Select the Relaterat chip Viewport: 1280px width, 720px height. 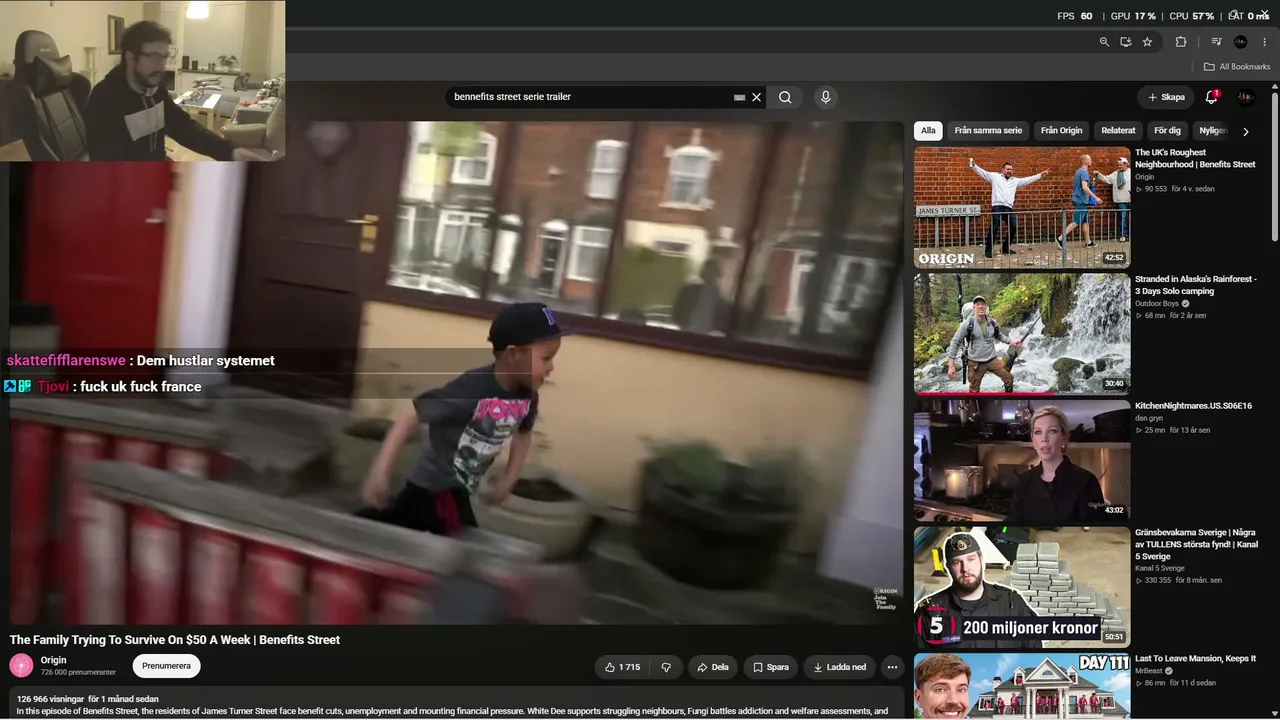coord(1118,131)
